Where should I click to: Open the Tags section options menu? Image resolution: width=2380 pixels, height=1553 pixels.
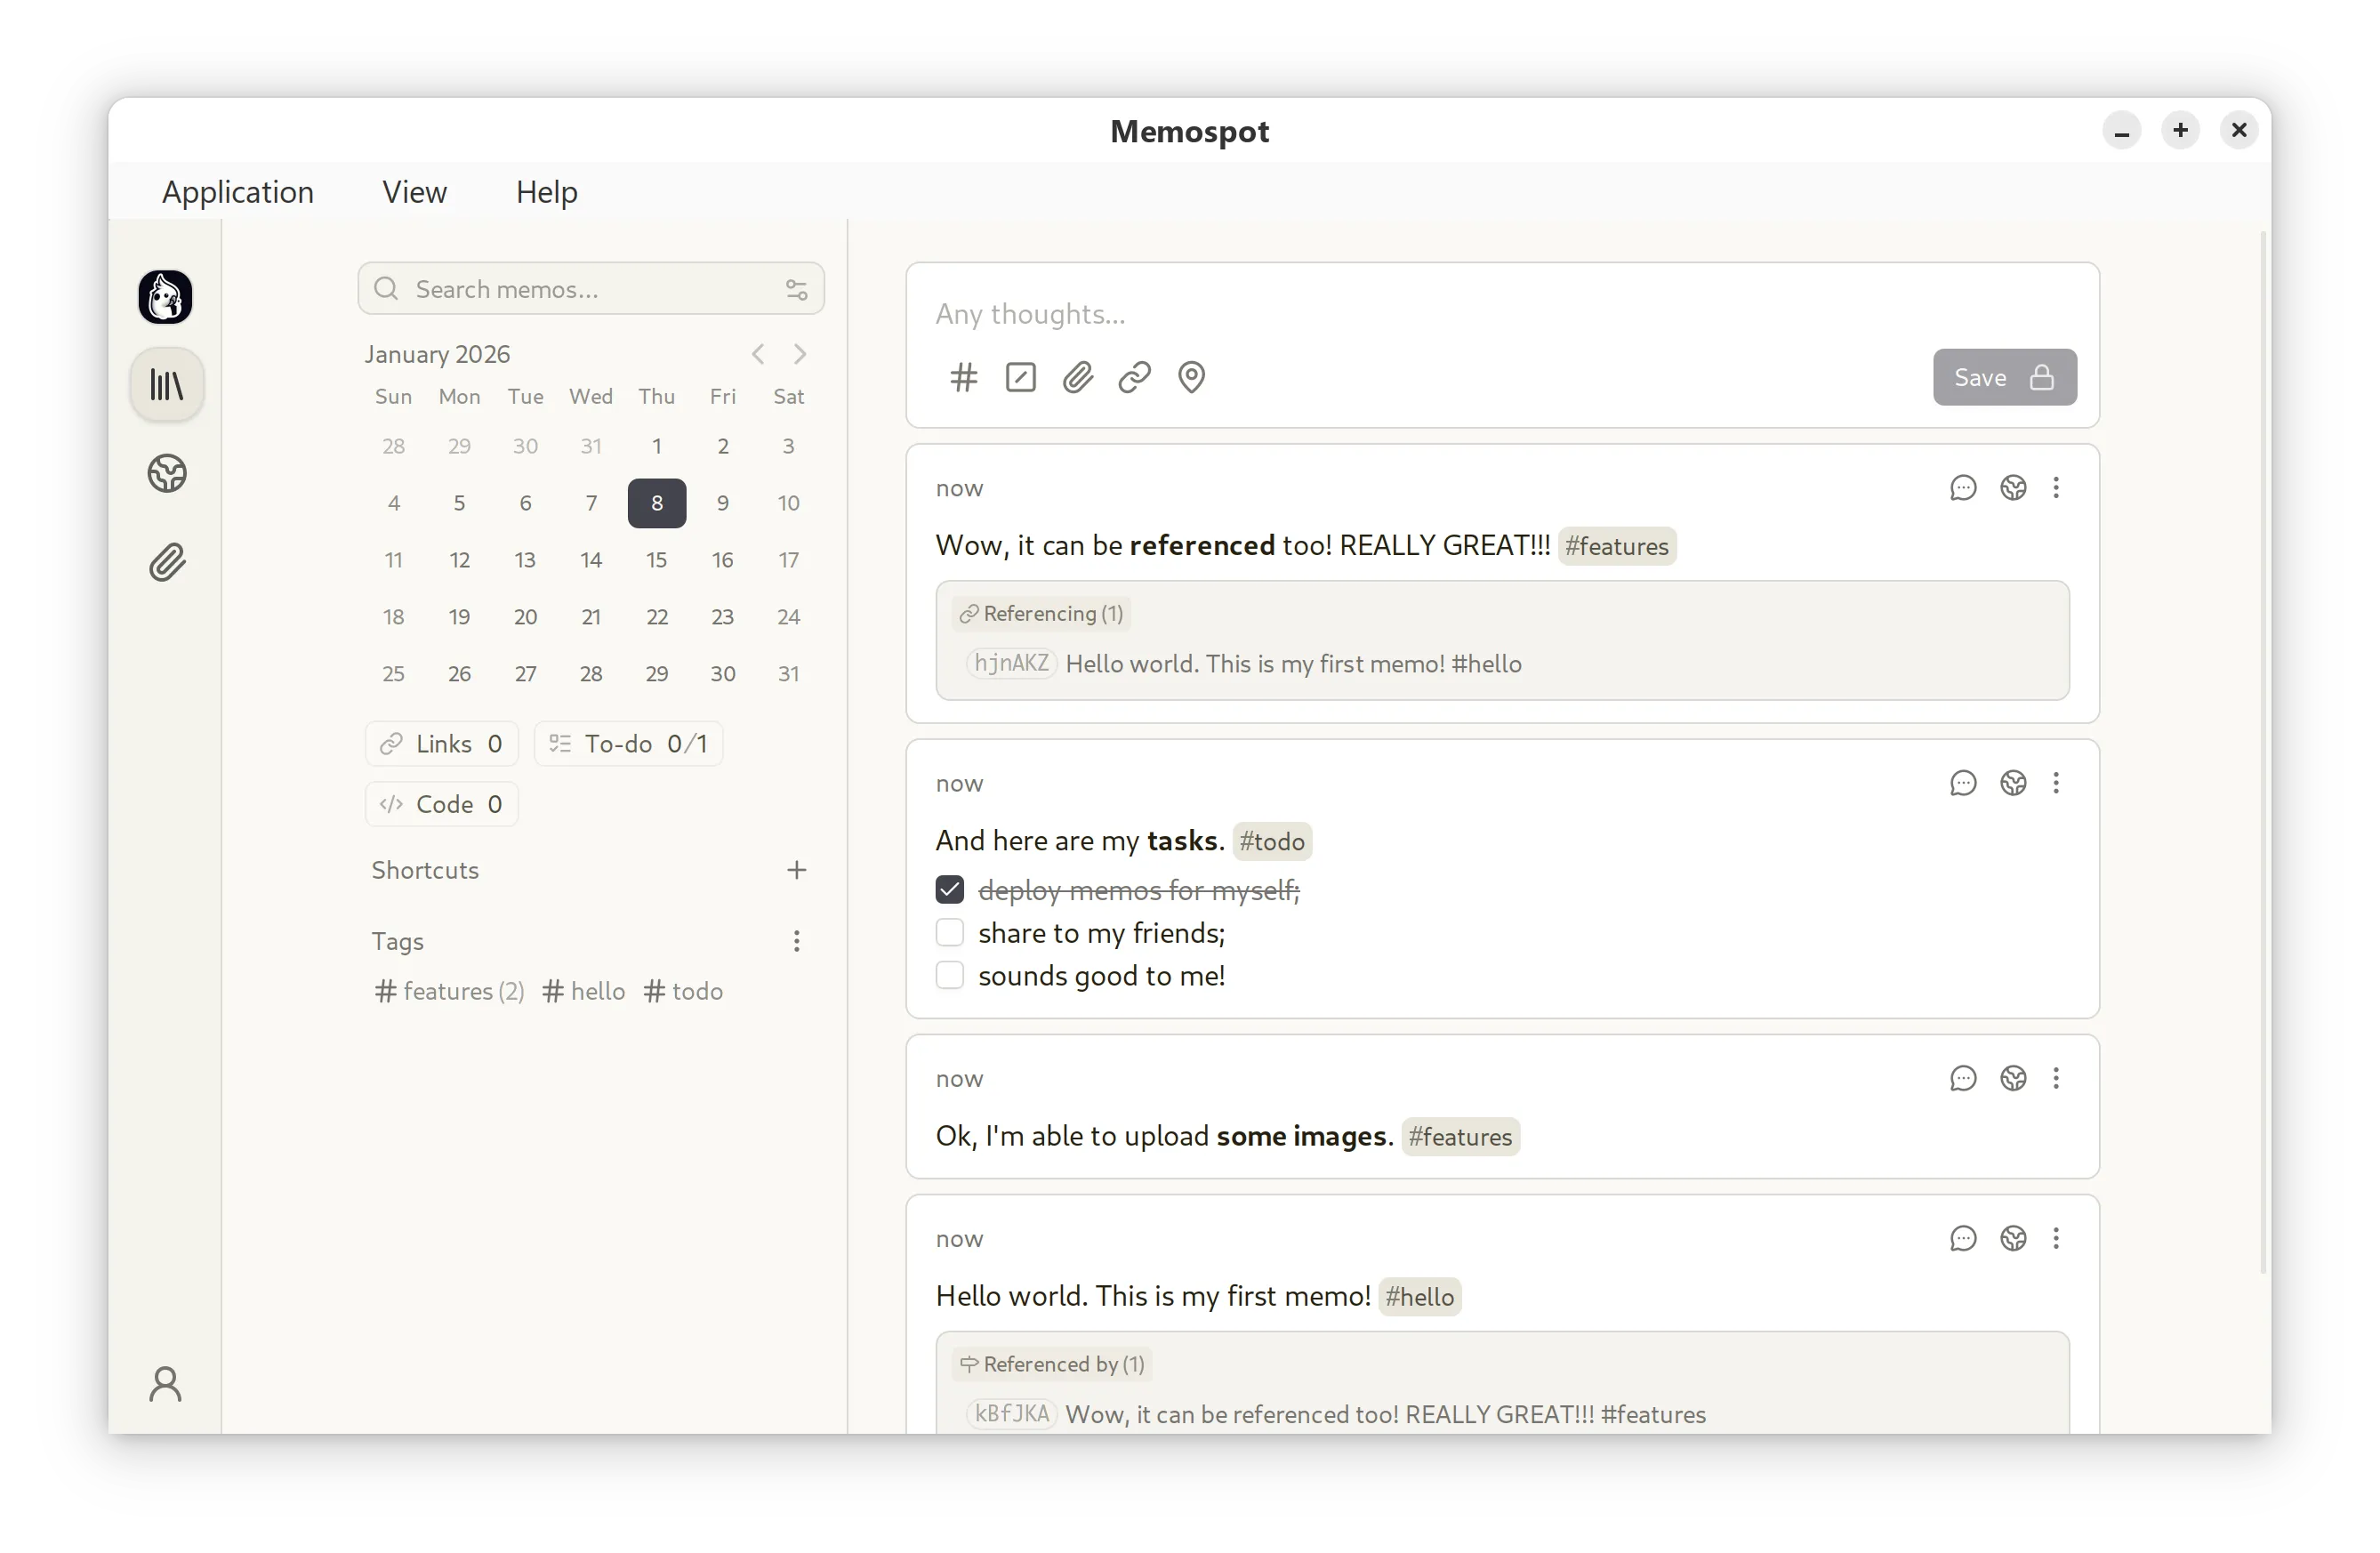[796, 941]
